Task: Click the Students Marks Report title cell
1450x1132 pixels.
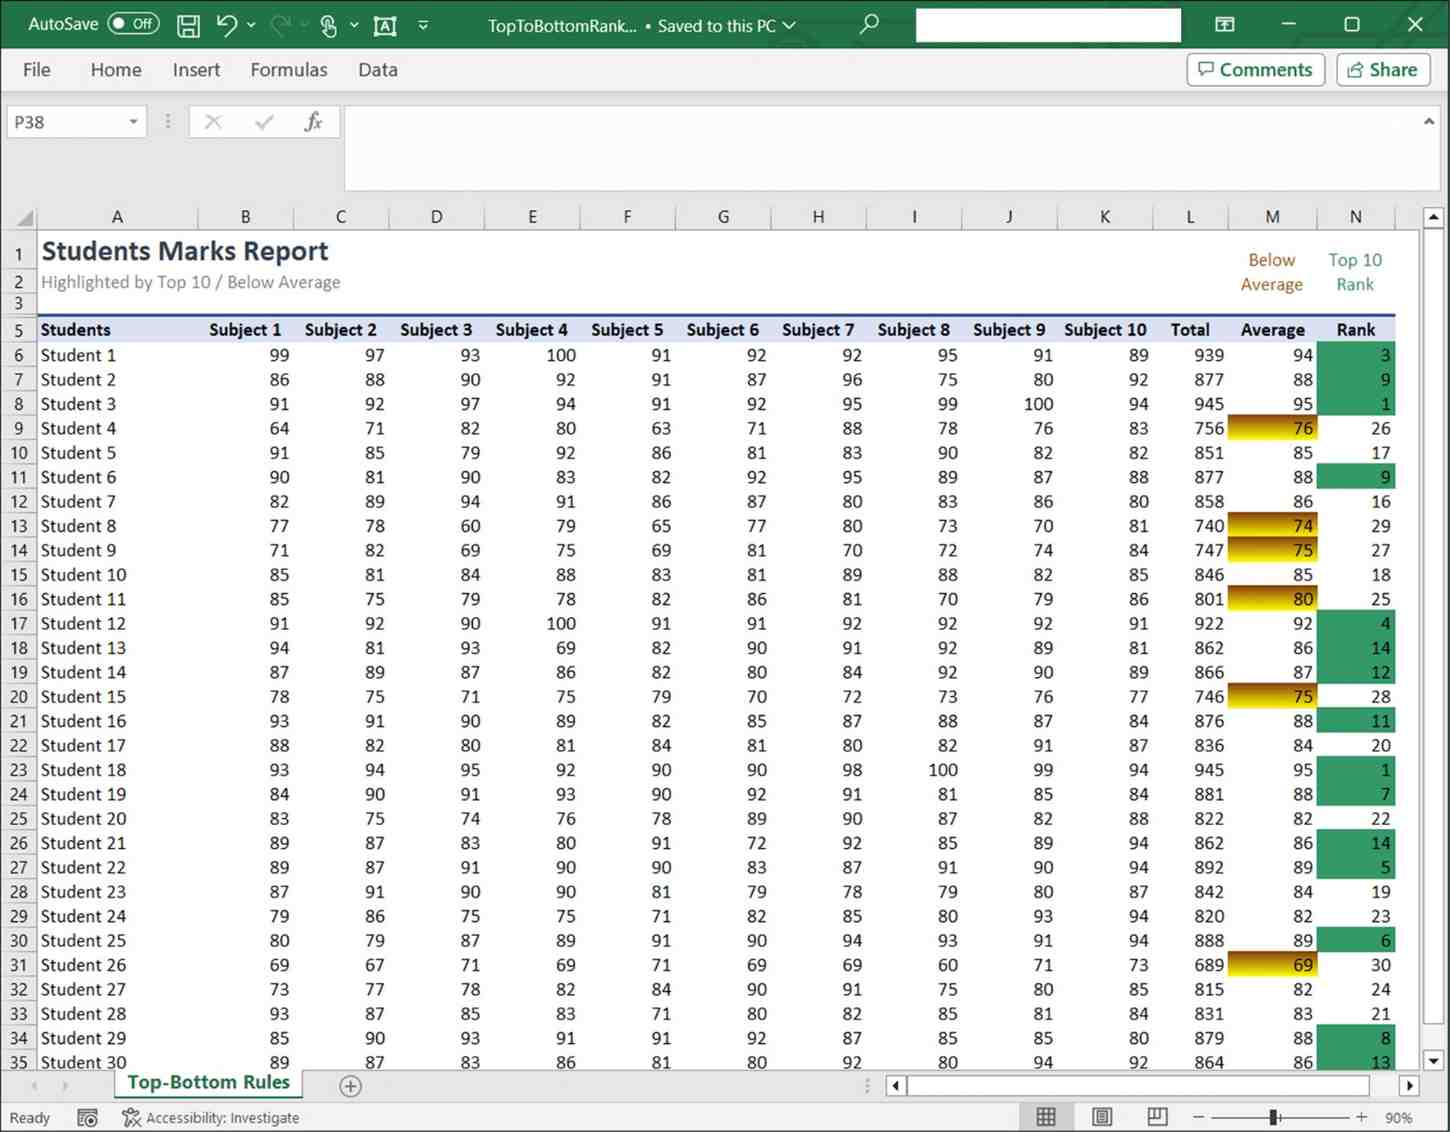Action: [185, 251]
